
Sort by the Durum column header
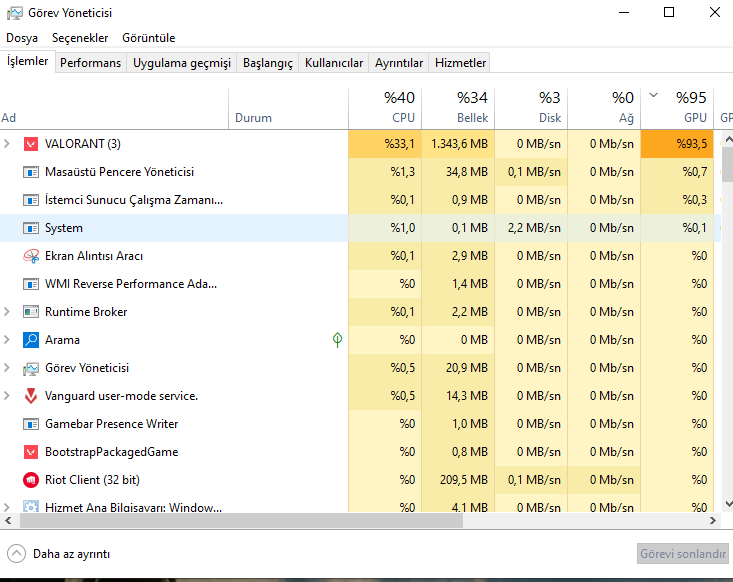point(288,108)
